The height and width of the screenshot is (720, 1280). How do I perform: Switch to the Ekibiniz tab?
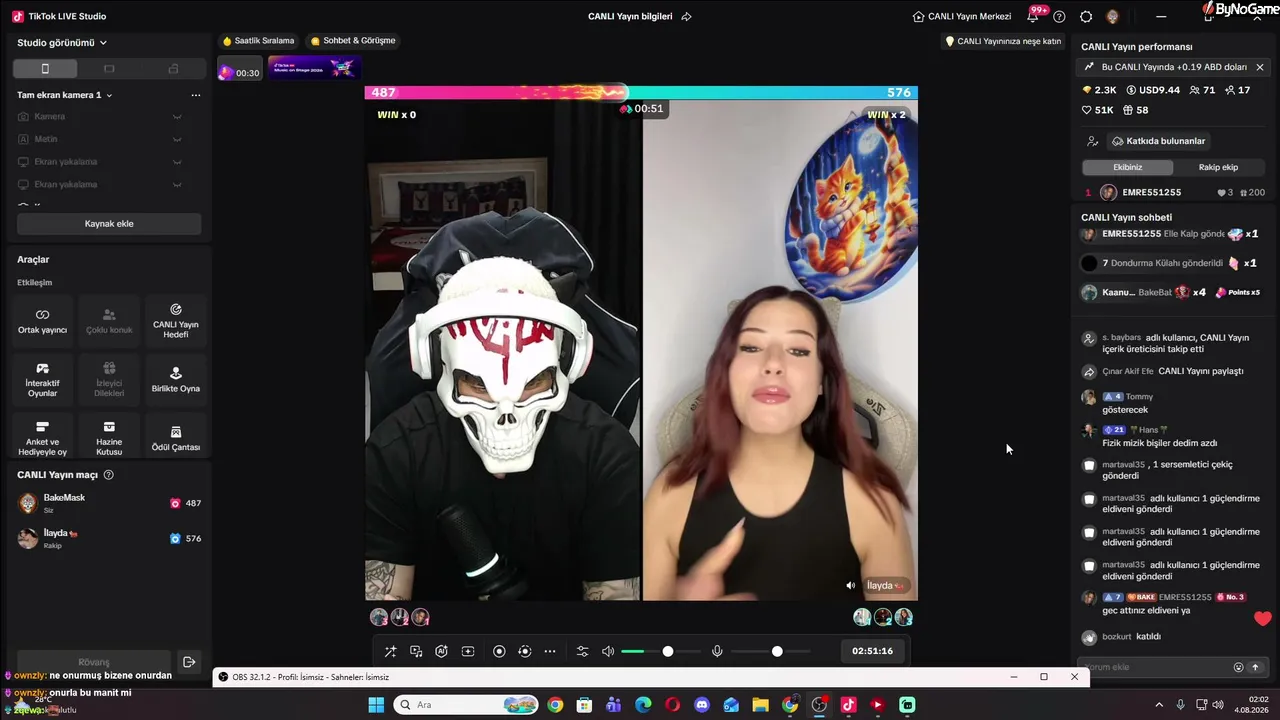click(1127, 167)
